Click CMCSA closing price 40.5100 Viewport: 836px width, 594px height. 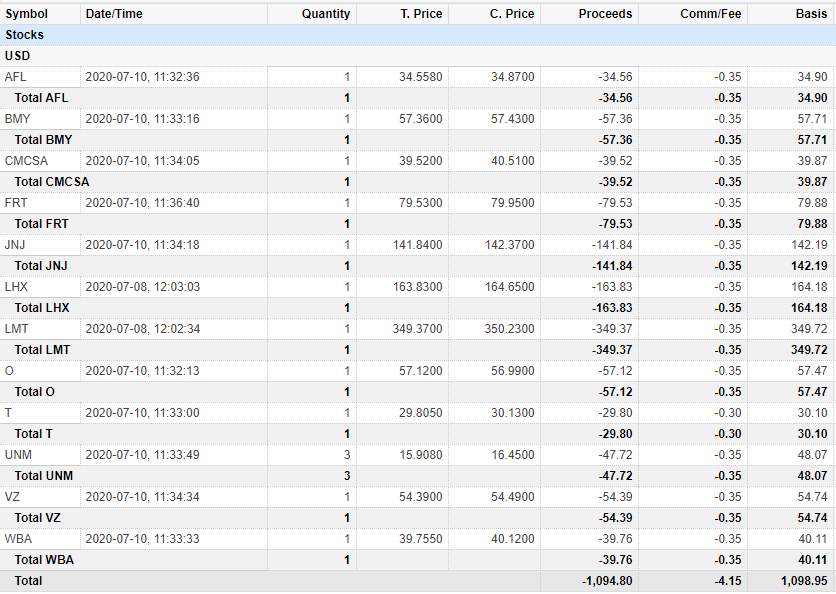[512, 161]
